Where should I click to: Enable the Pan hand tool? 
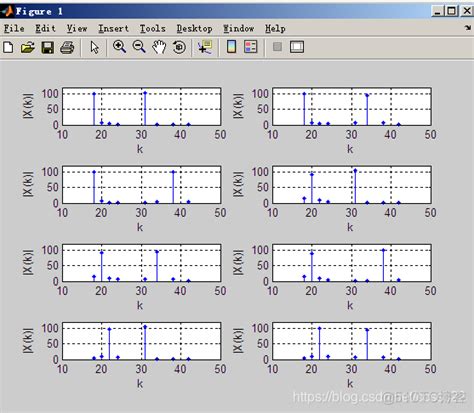click(x=159, y=47)
